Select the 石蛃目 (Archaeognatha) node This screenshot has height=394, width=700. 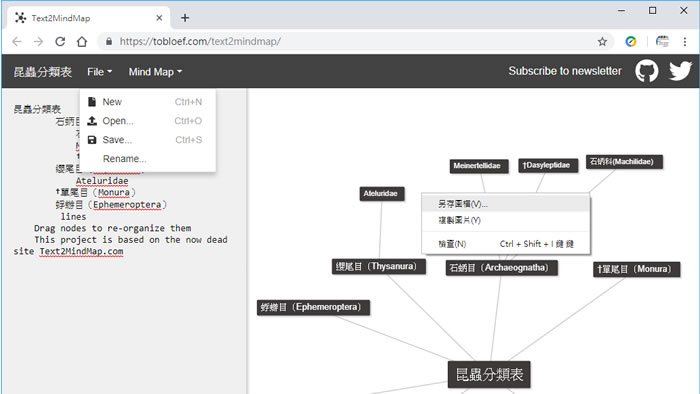[501, 268]
